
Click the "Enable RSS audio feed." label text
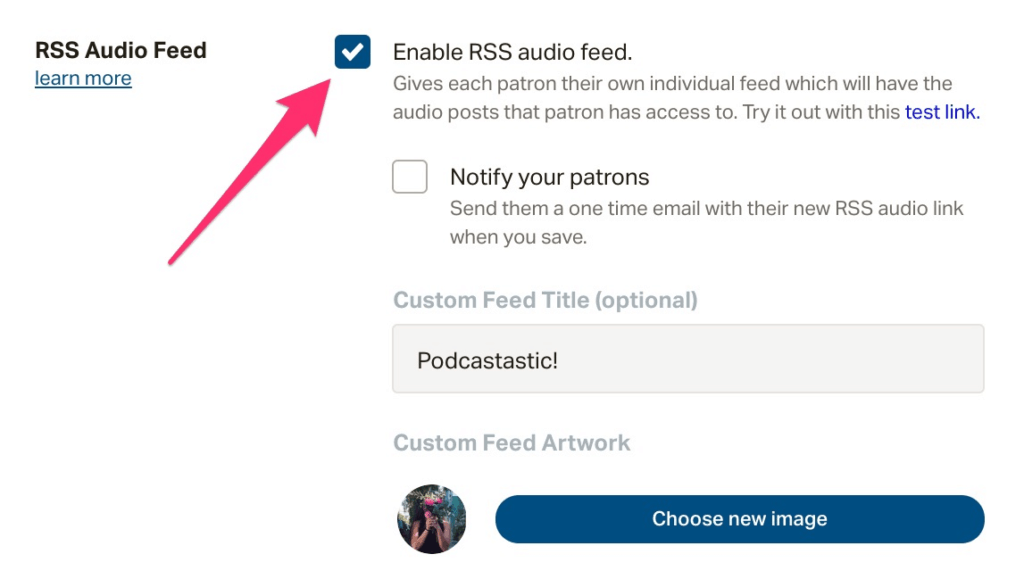coord(512,52)
